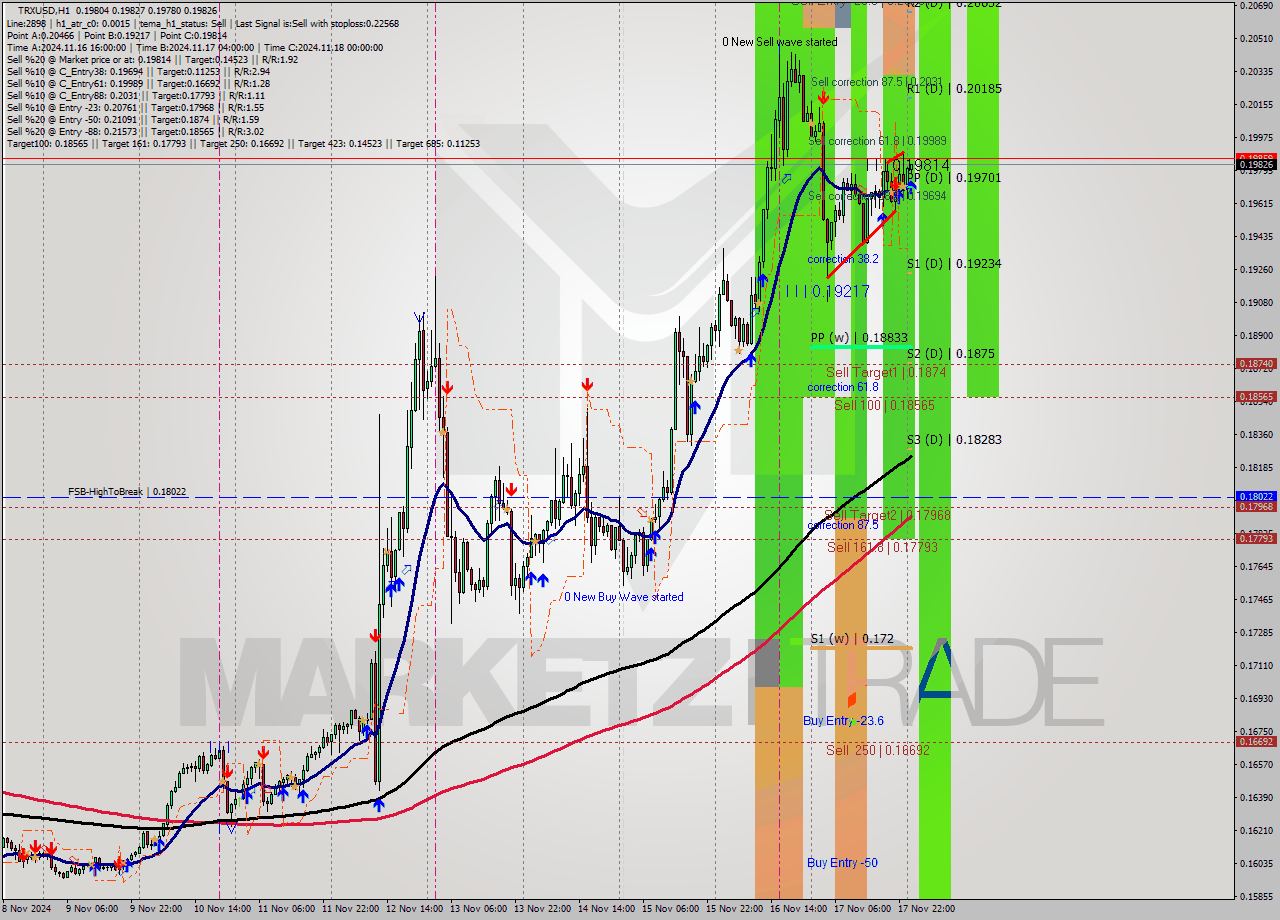This screenshot has height=920, width=1280.
Task: Click the 'I I I 0.19217' wave label
Action: click(x=827, y=292)
